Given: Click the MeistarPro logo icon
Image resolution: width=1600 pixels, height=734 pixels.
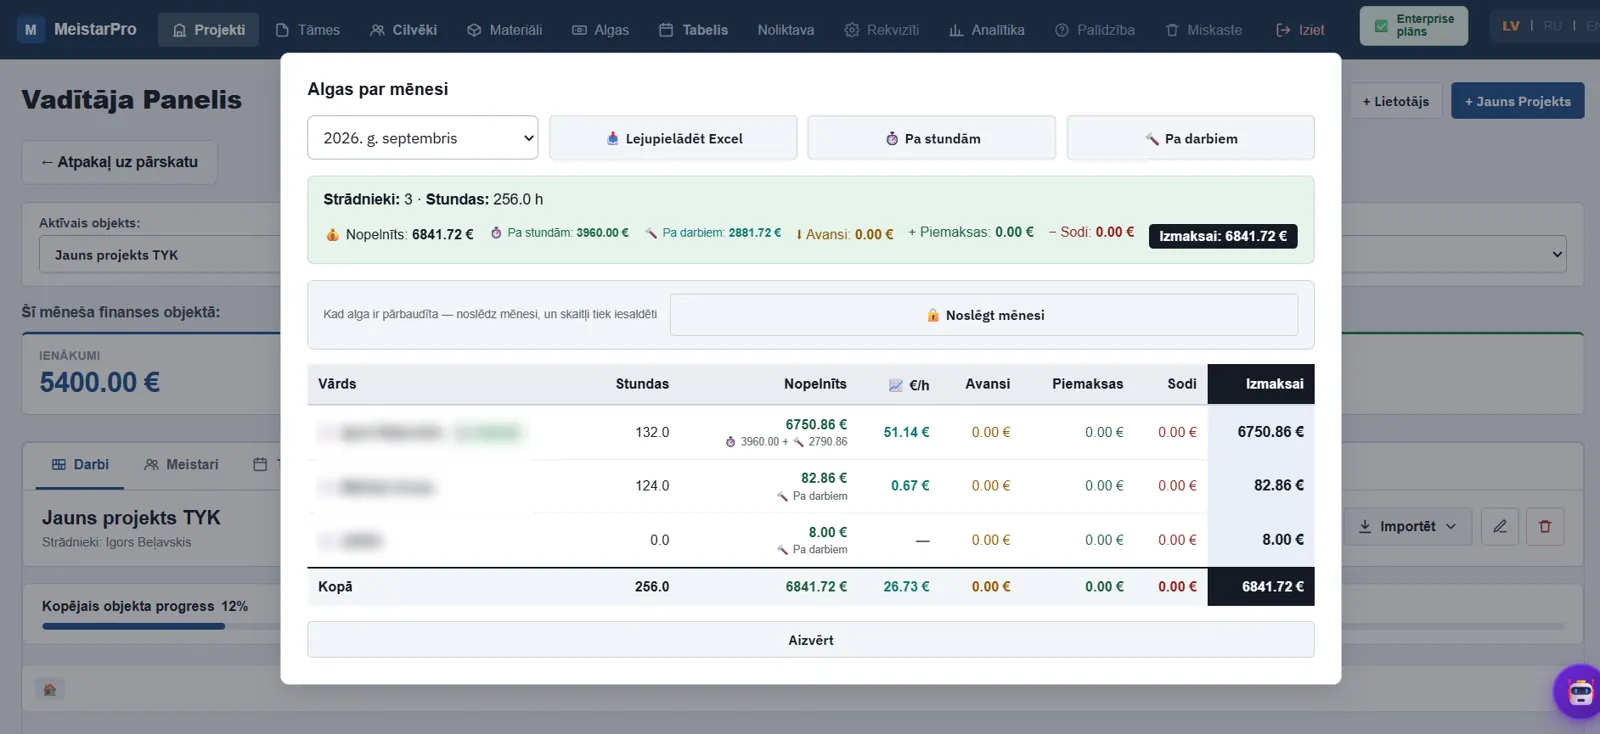Looking at the screenshot, I should (31, 29).
